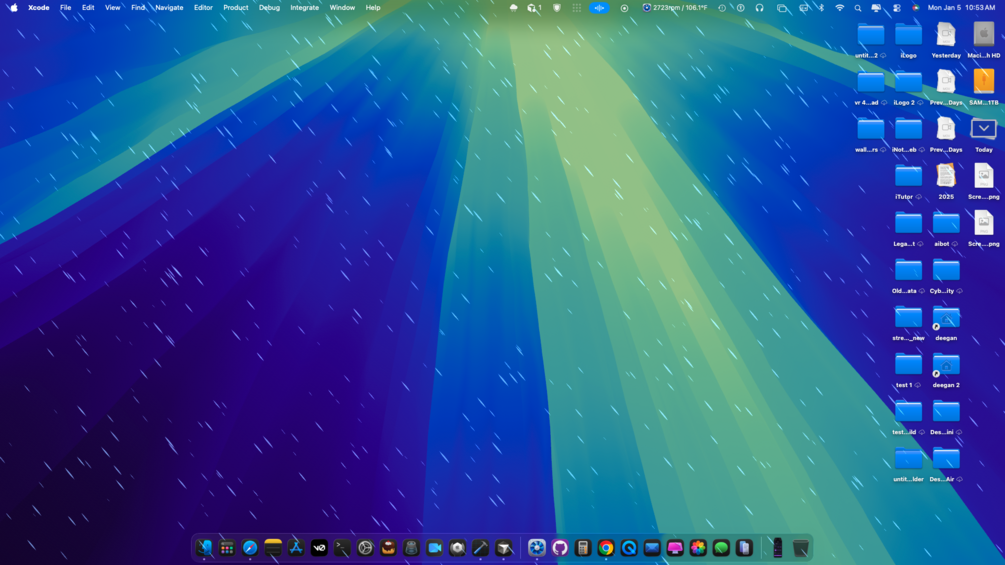This screenshot has width=1005, height=565.
Task: Open Finder from the Dock
Action: (204, 548)
